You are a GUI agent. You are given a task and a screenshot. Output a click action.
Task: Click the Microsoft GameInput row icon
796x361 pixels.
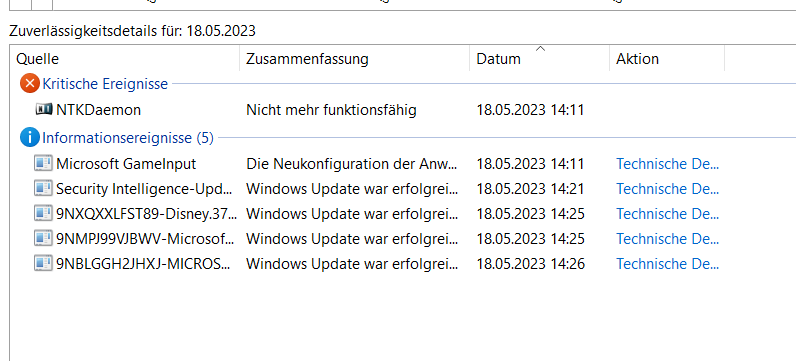tap(43, 163)
